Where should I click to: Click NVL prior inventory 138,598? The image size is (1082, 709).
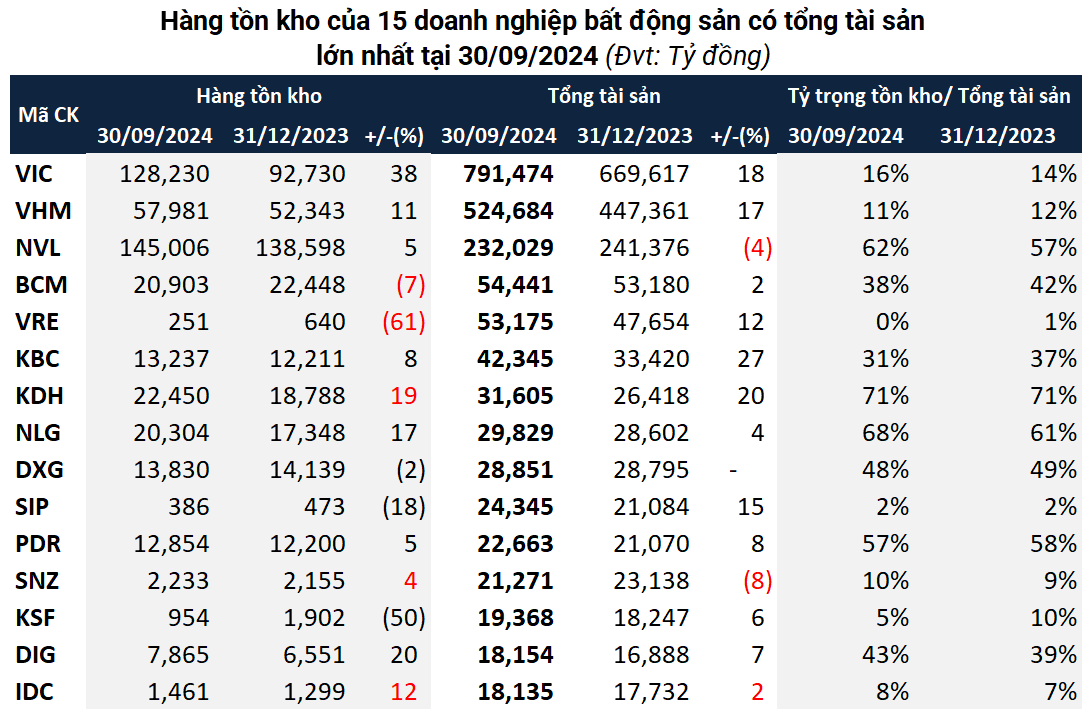pyautogui.click(x=300, y=247)
